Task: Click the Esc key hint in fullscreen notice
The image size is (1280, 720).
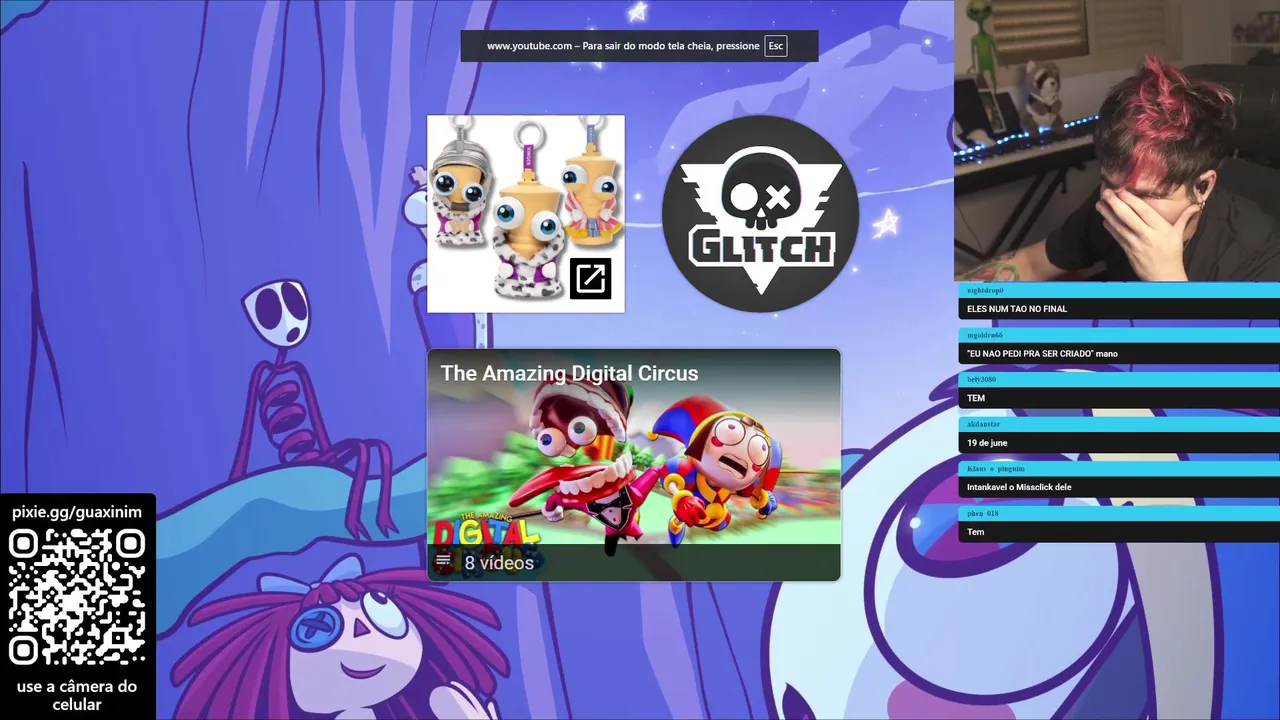Action: pos(776,46)
